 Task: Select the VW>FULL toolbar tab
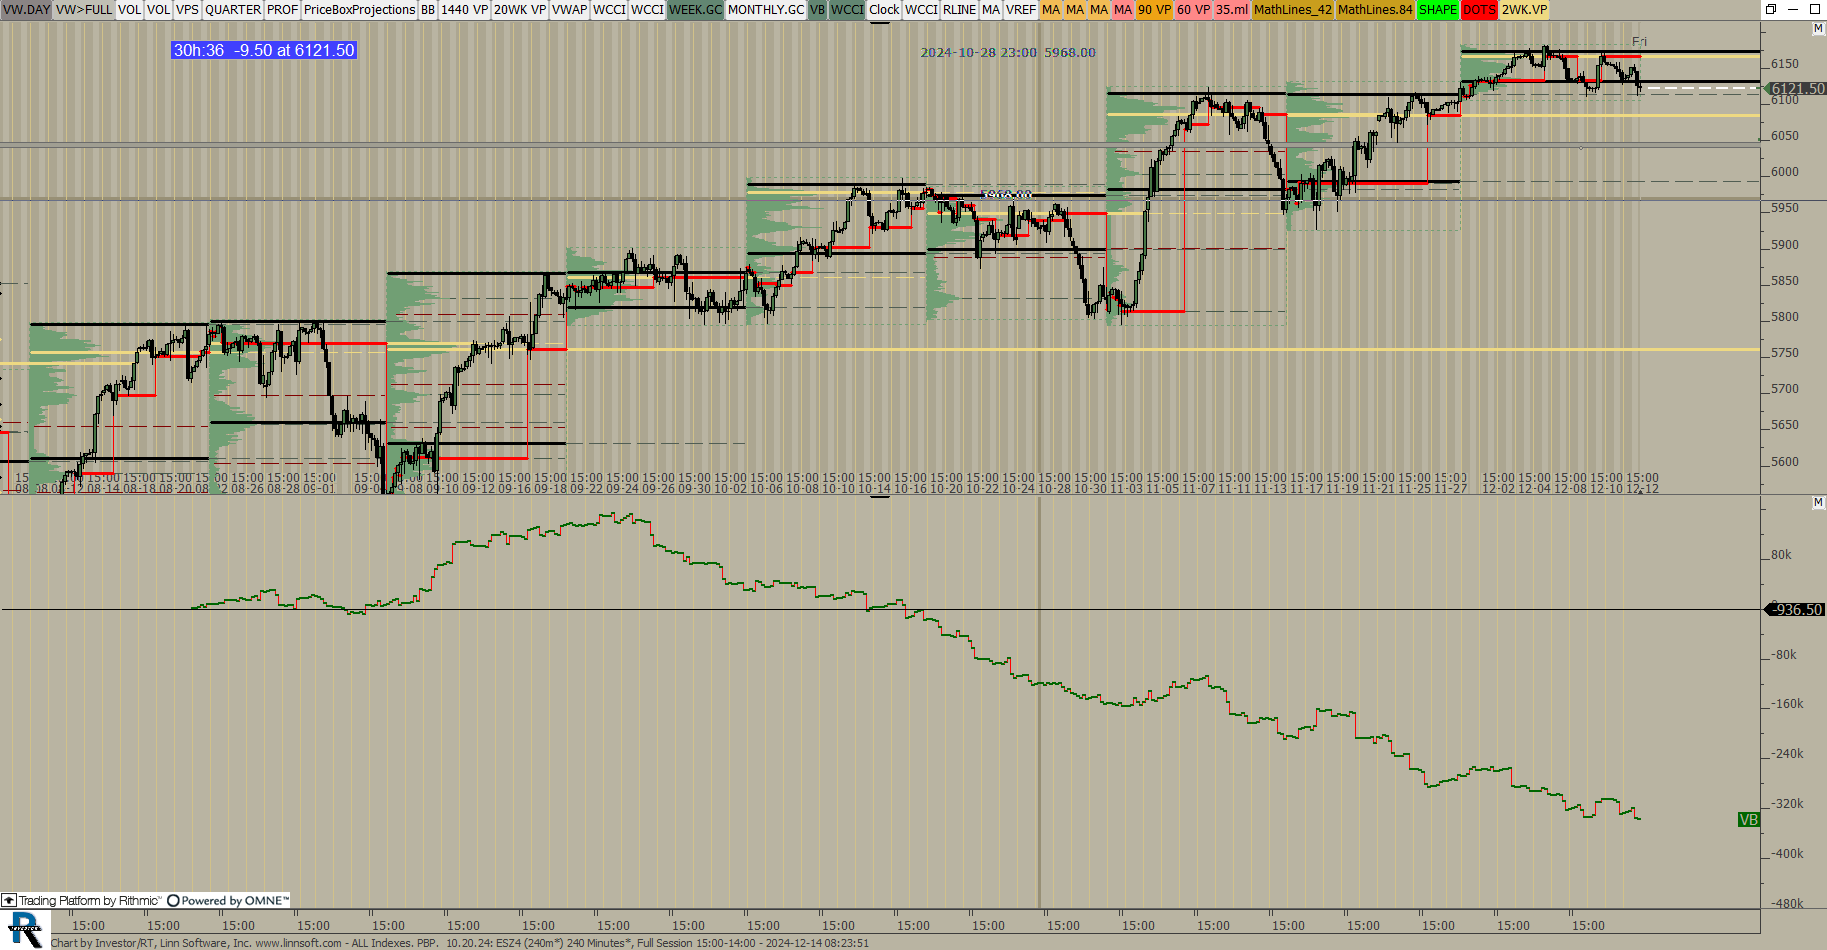click(x=84, y=10)
